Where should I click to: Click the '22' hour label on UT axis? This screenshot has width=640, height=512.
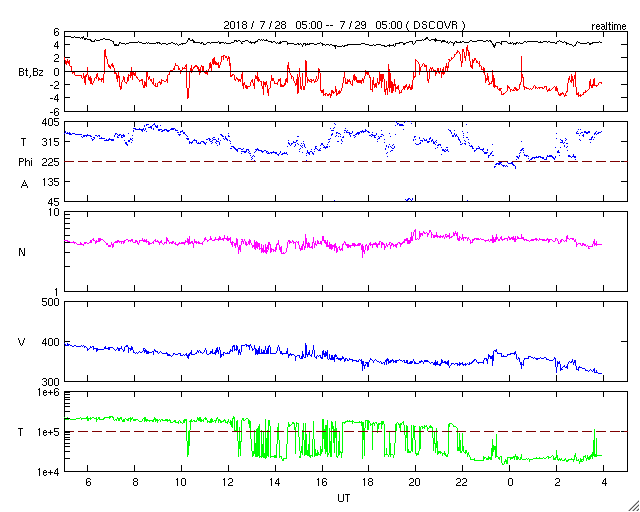[x=462, y=483]
